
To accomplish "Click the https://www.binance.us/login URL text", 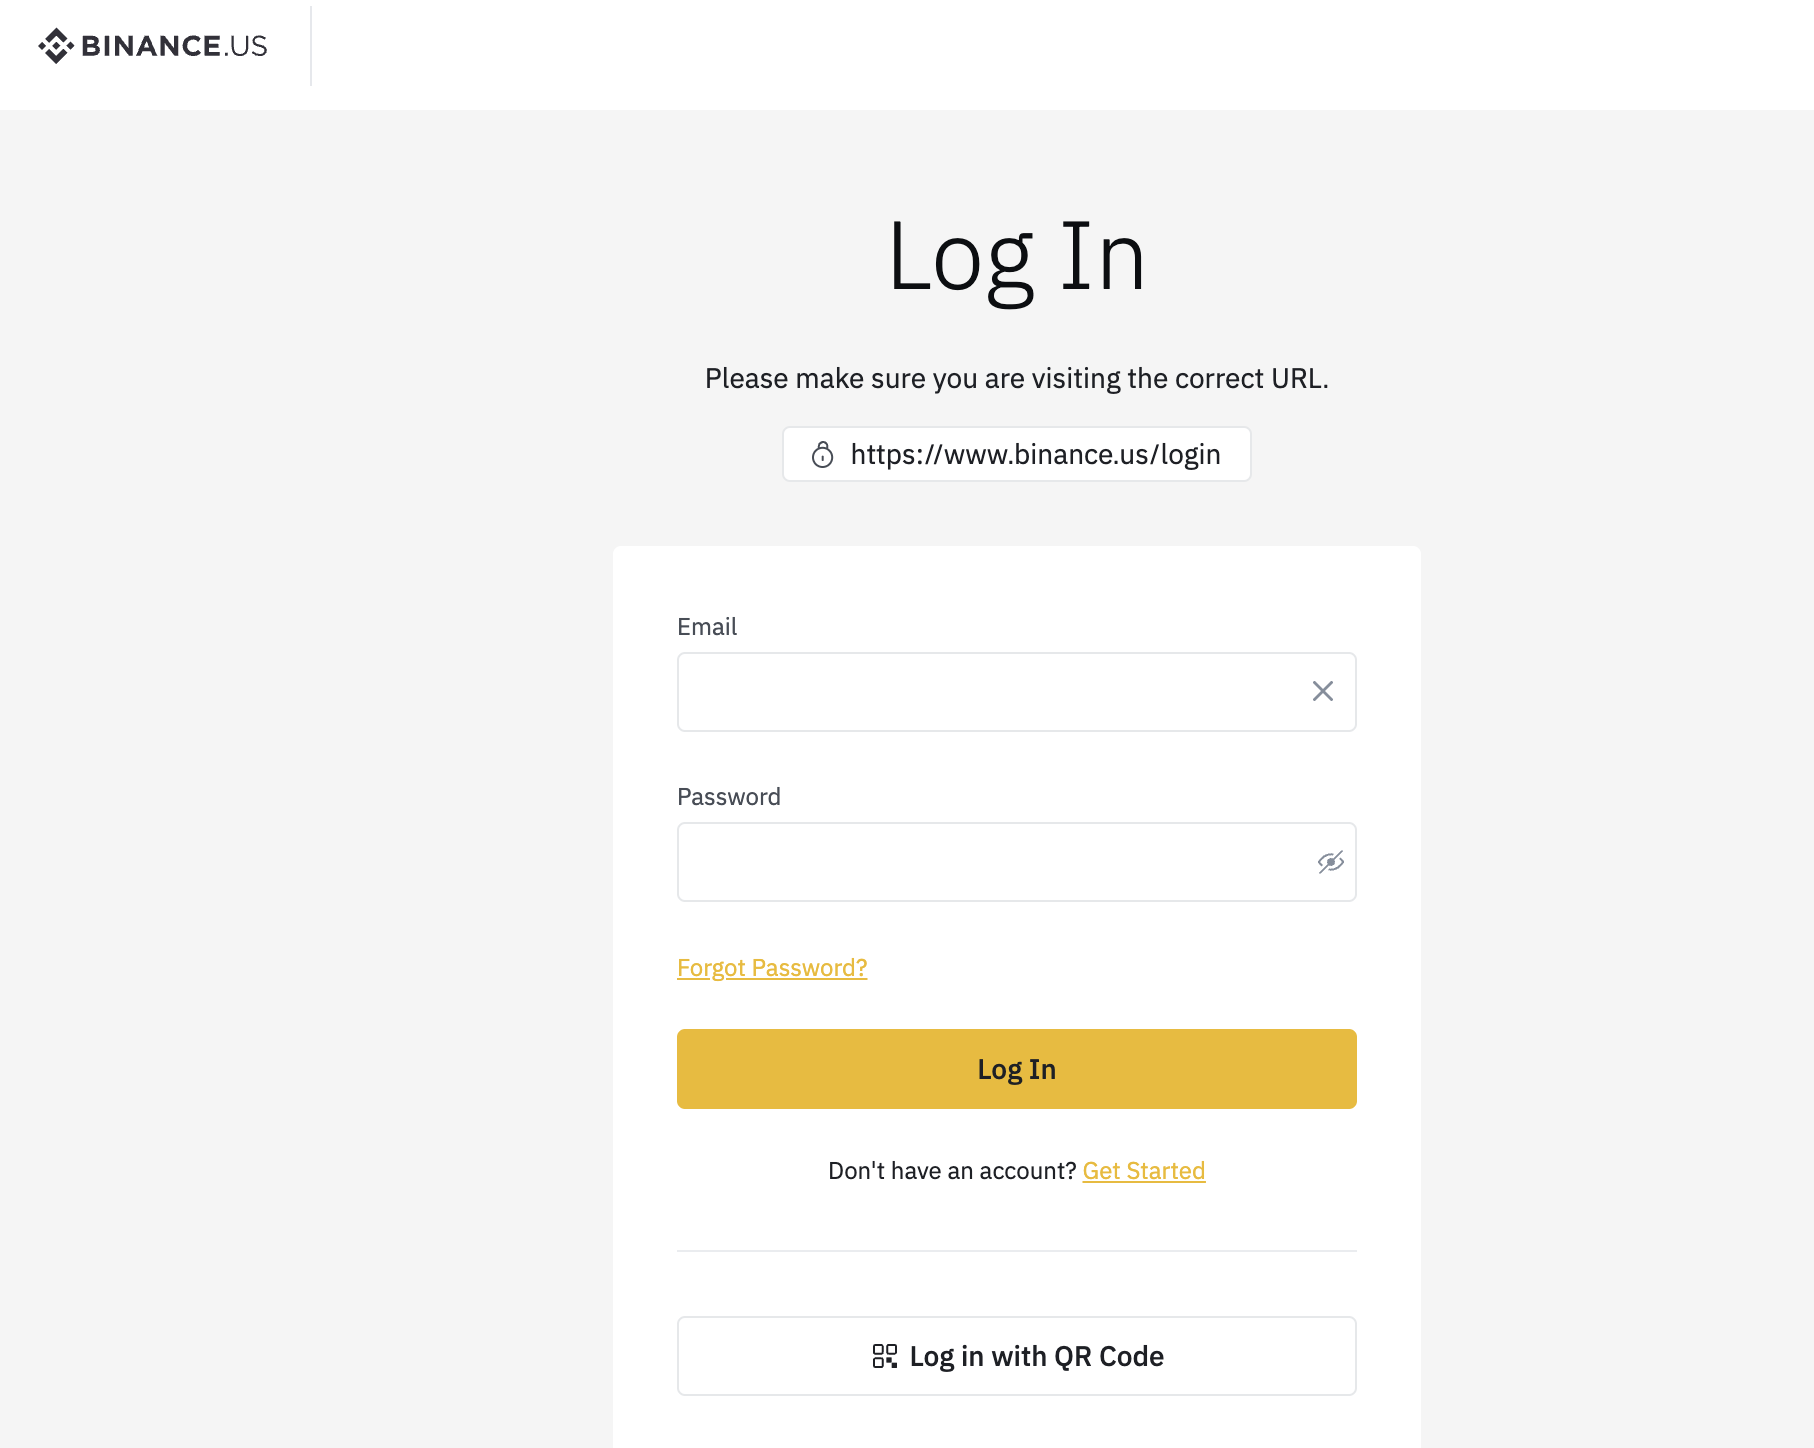I will click(x=1035, y=455).
